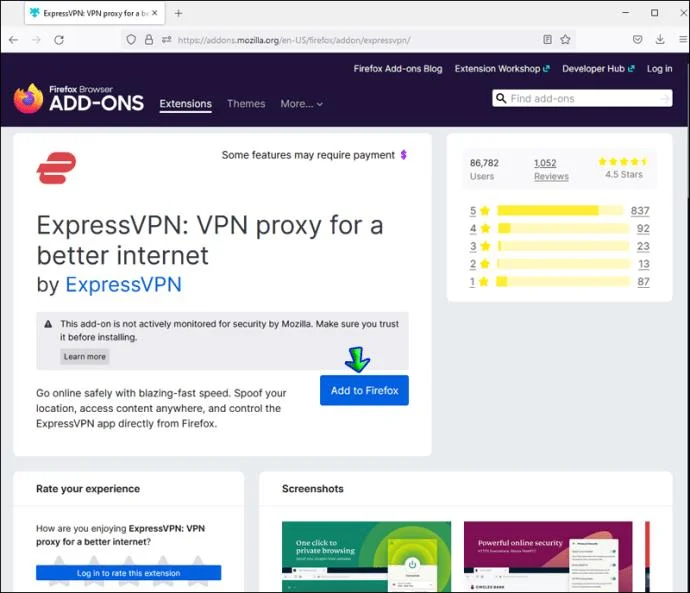Click the search magnifier icon
This screenshot has width=690, height=593.
pos(501,98)
